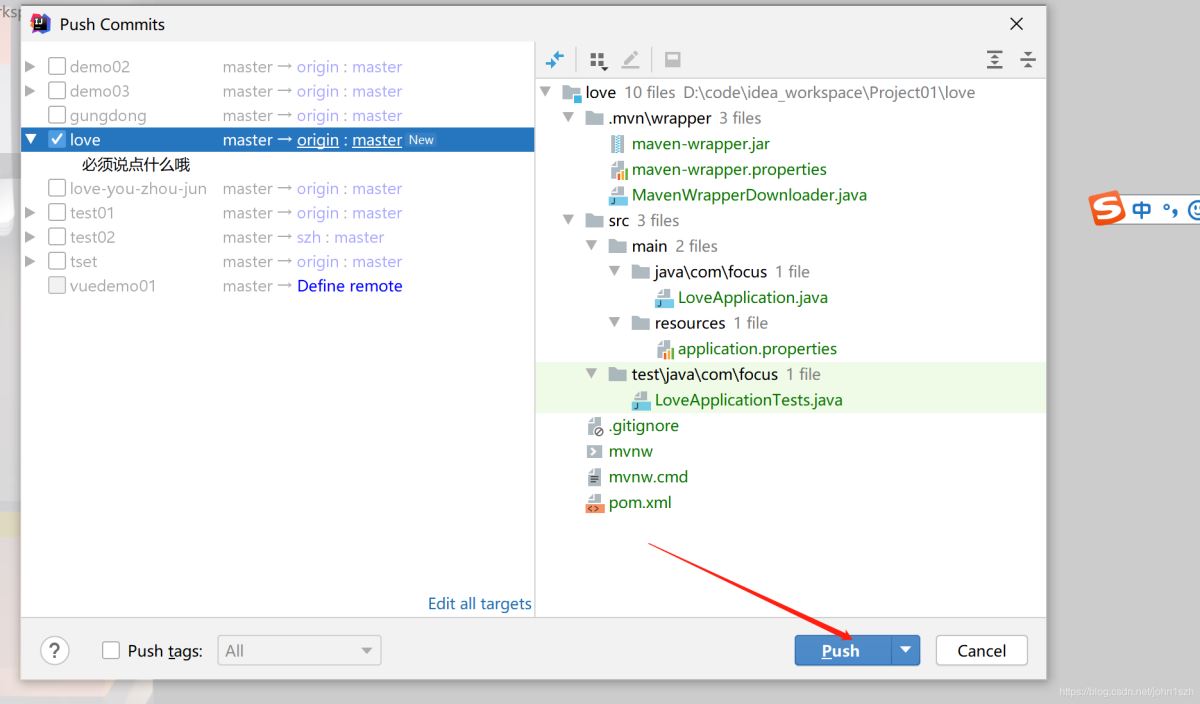
Task: Toggle the Push tags checkbox
Action: pos(111,651)
